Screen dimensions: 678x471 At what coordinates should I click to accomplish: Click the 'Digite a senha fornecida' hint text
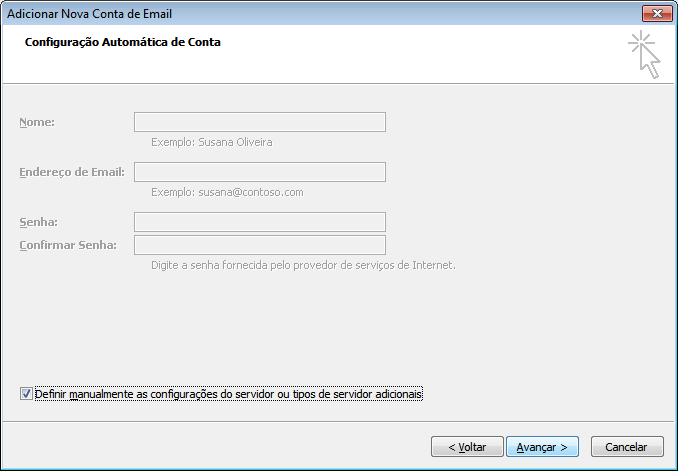[x=303, y=265]
